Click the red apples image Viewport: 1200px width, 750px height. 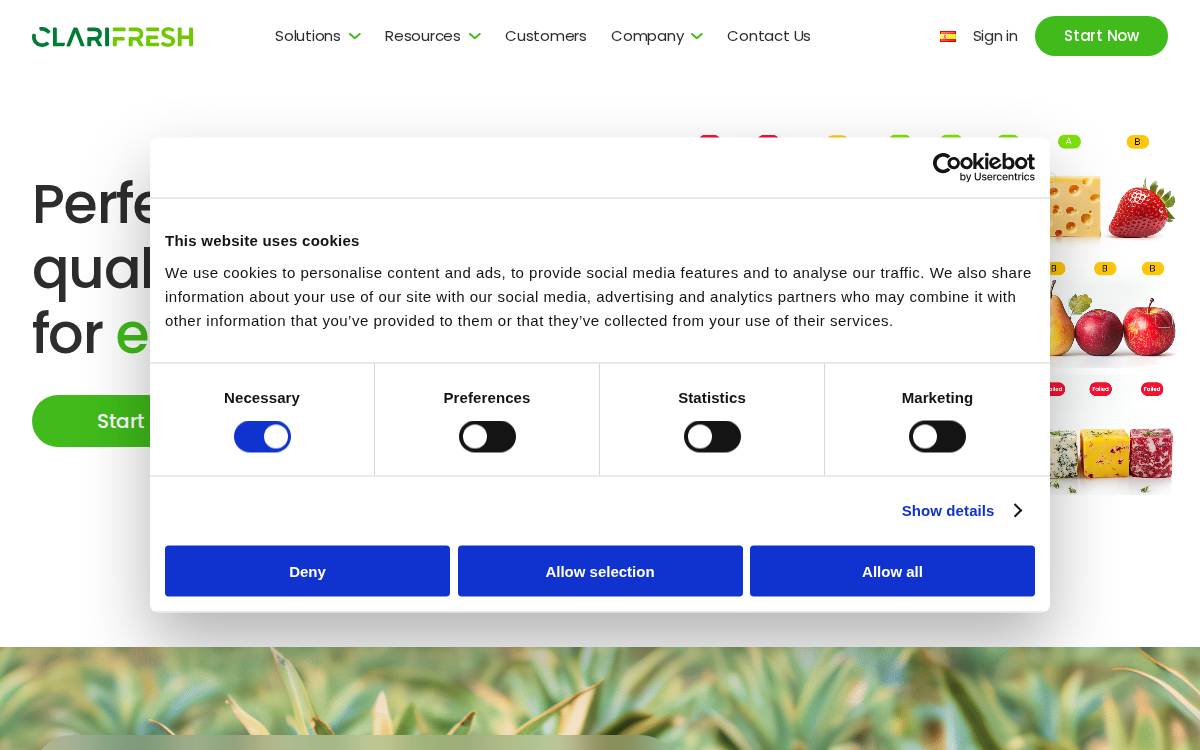click(x=1125, y=327)
